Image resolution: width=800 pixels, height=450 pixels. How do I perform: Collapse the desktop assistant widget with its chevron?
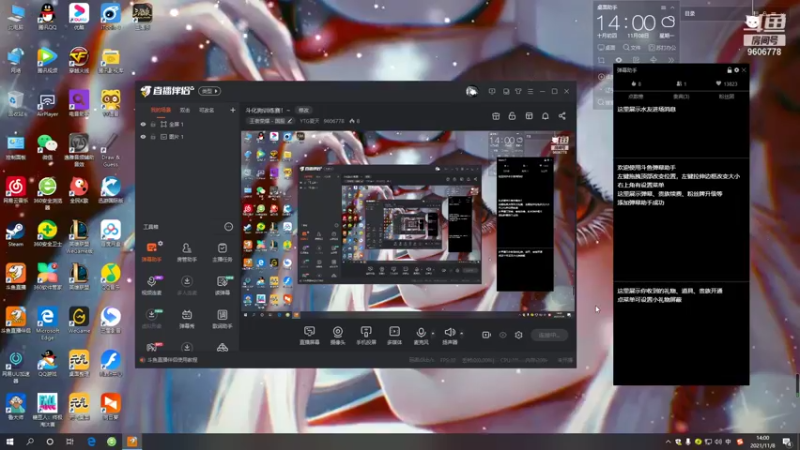(672, 8)
